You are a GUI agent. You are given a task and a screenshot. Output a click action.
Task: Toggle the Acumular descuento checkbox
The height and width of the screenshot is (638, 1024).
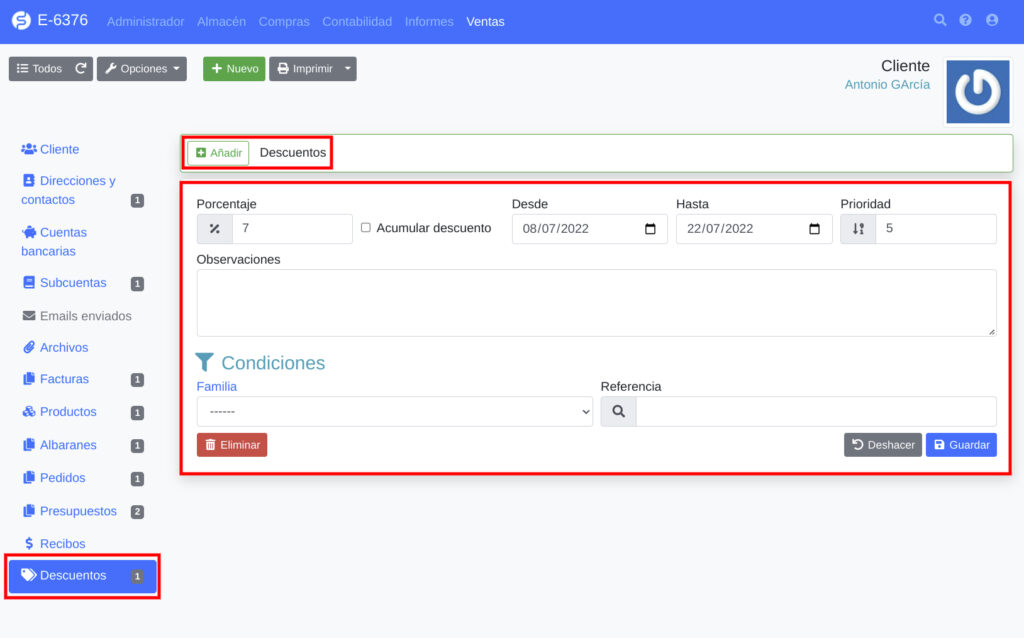click(x=366, y=228)
